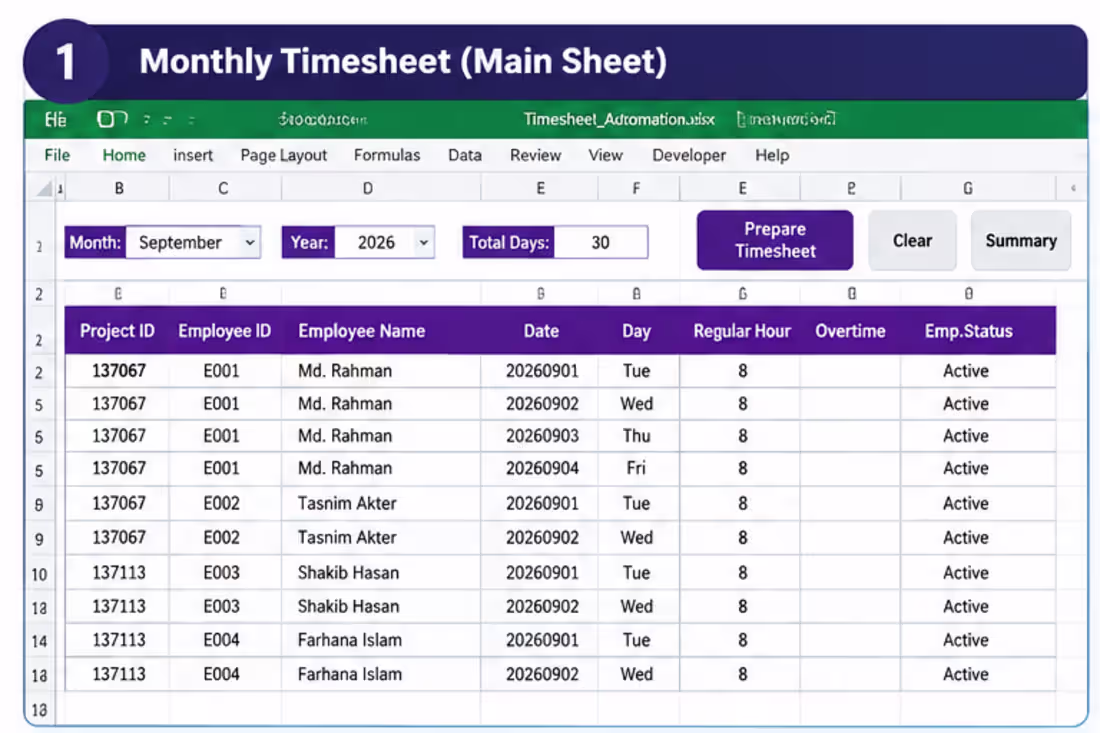Expand the Year dropdown showing 2026
This screenshot has width=1100, height=733.
coord(424,243)
